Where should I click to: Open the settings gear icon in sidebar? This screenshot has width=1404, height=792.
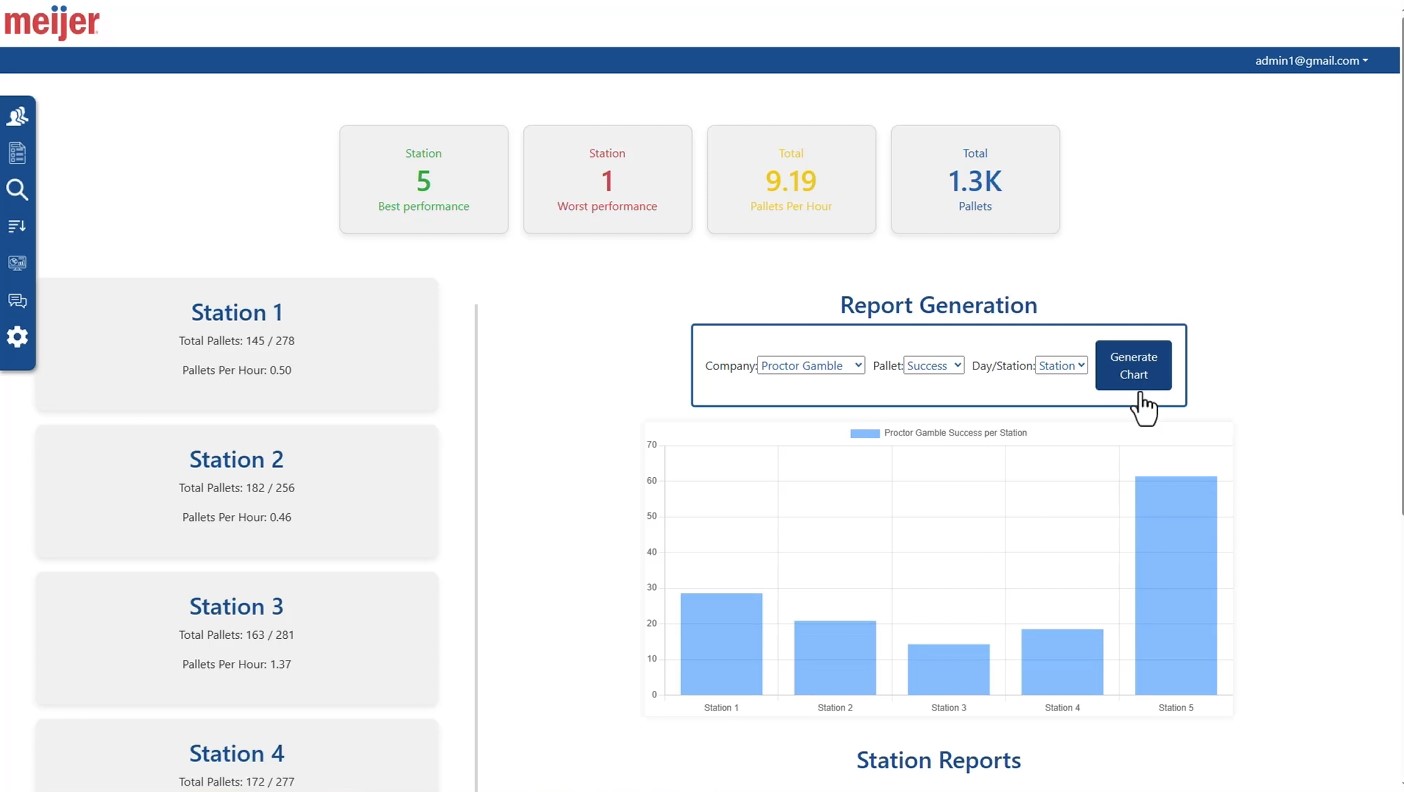tap(17, 337)
